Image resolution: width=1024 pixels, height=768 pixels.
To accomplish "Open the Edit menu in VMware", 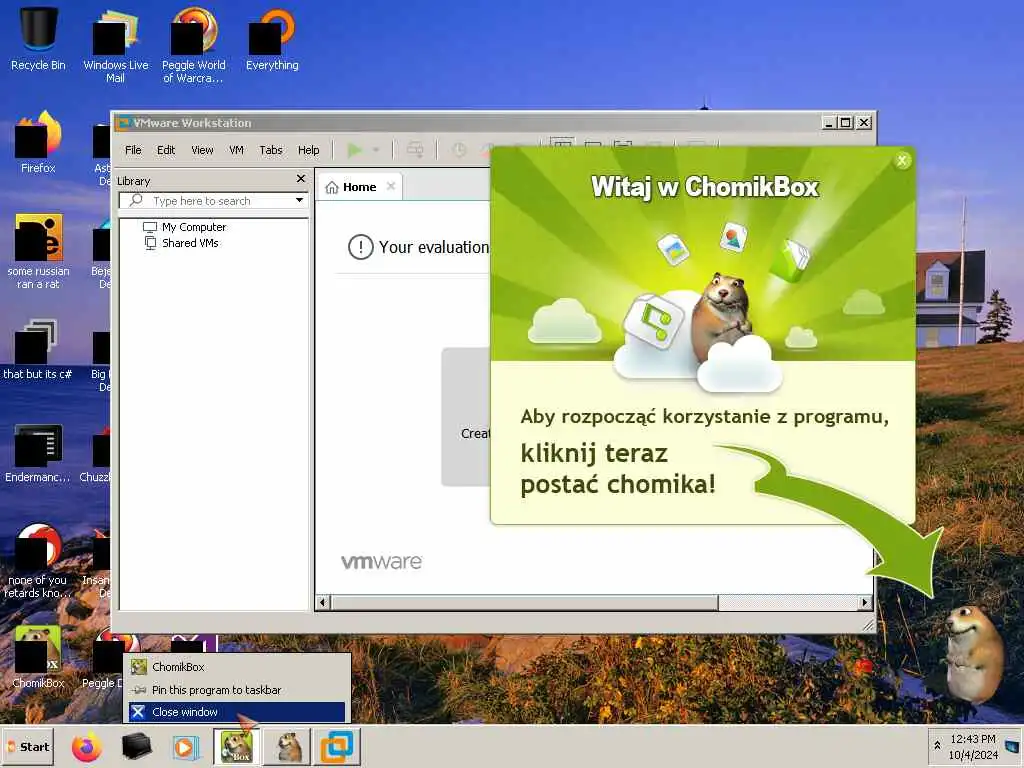I will (x=166, y=150).
